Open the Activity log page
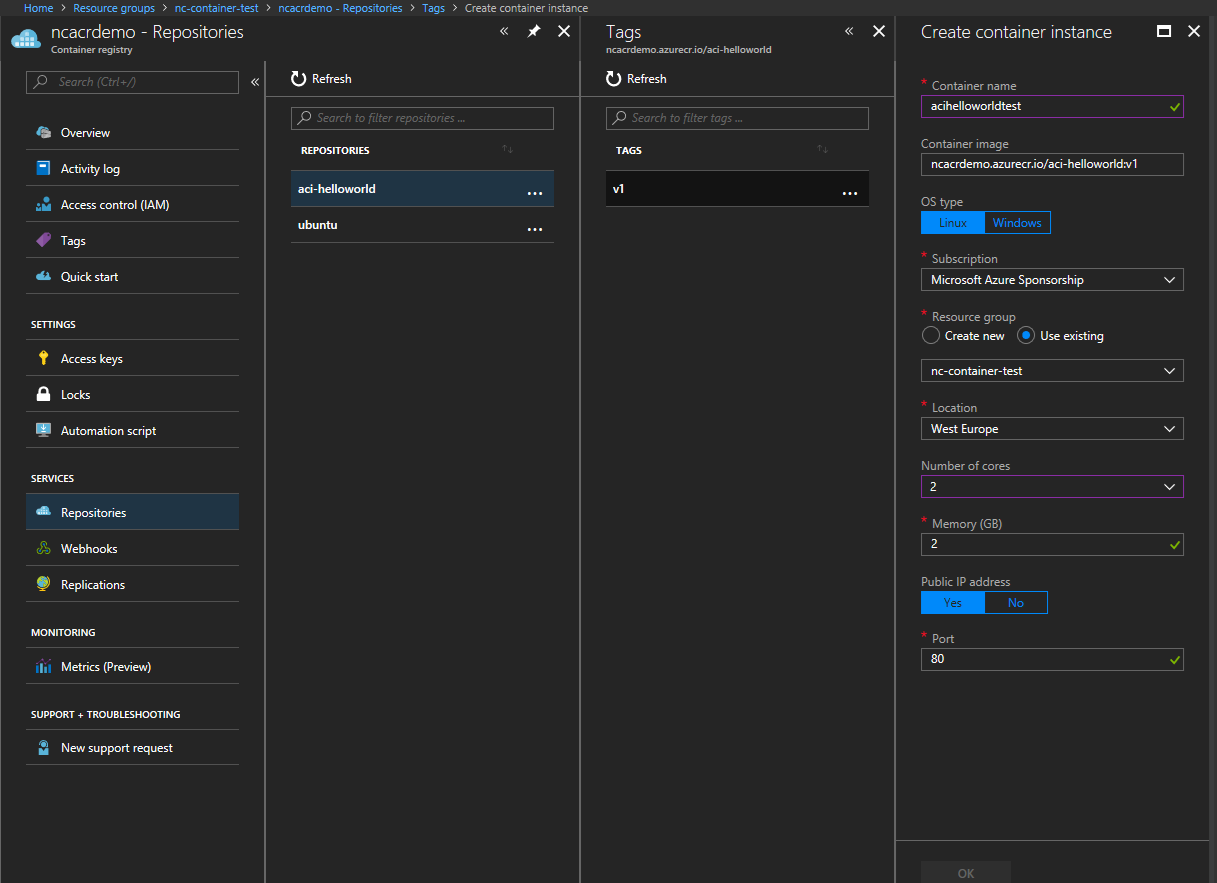Screen dimensions: 1217x883 pyautogui.click(x=132, y=169)
